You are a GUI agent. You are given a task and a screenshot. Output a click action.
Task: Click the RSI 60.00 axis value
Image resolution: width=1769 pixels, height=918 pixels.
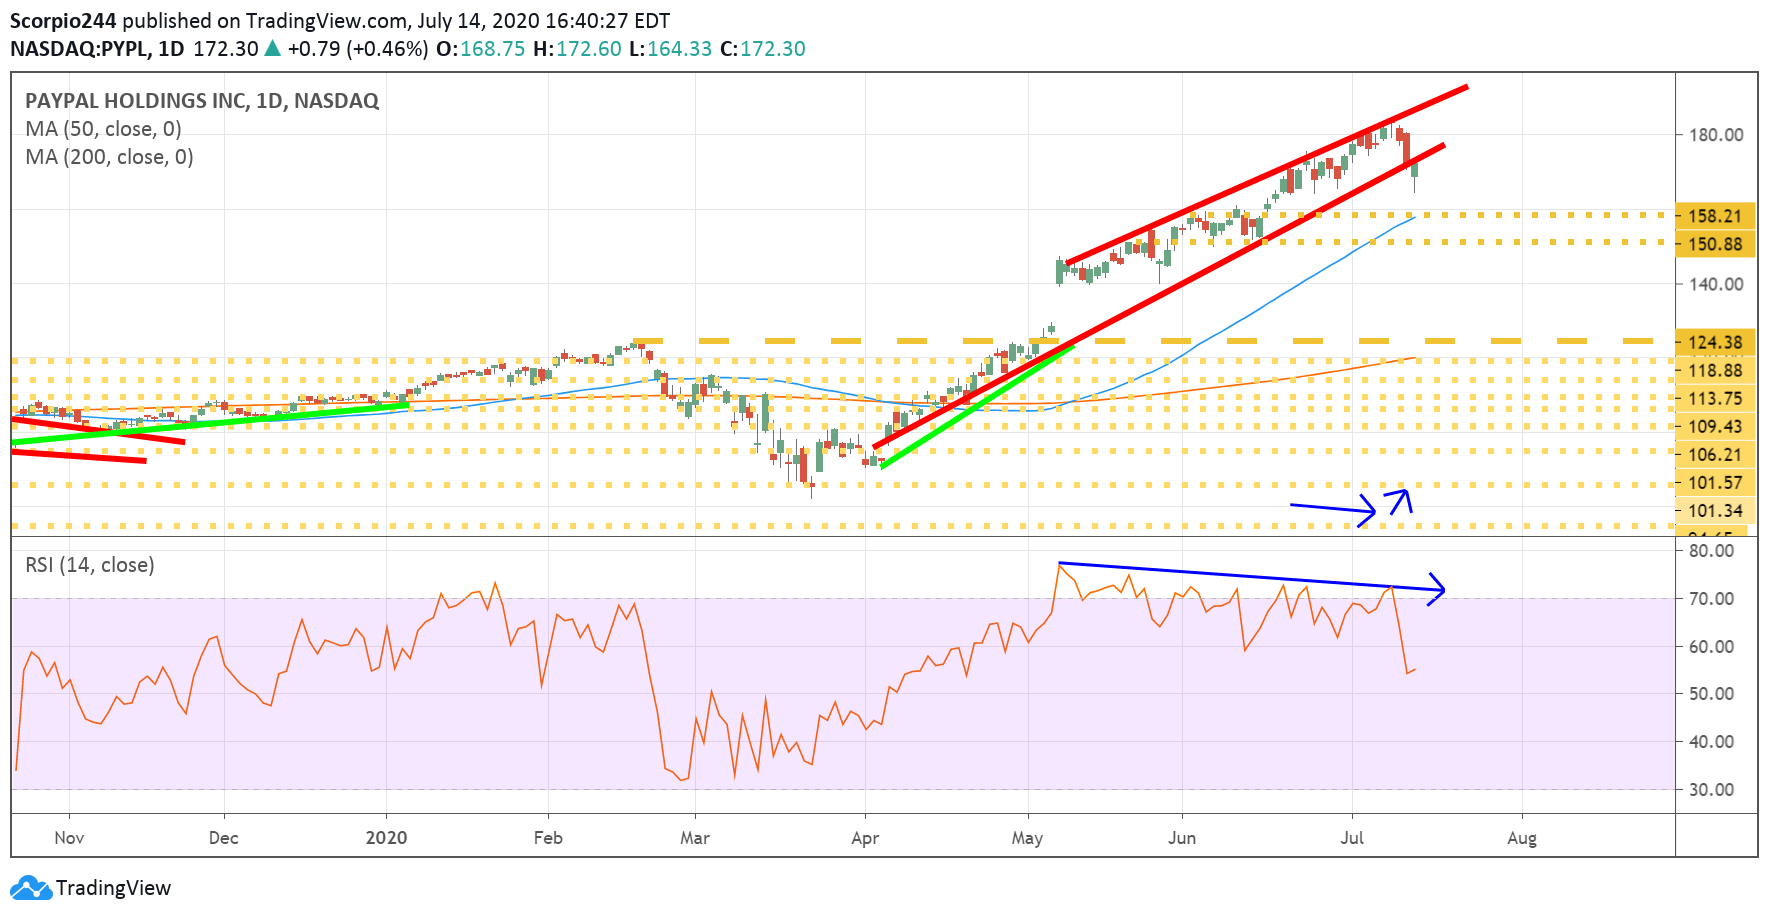coord(1711,647)
